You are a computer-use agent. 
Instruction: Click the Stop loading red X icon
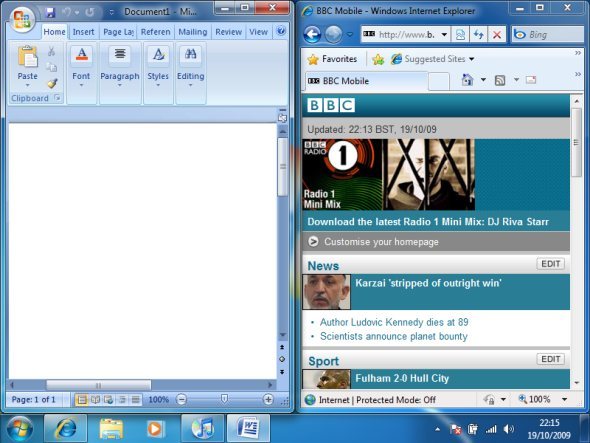497,35
